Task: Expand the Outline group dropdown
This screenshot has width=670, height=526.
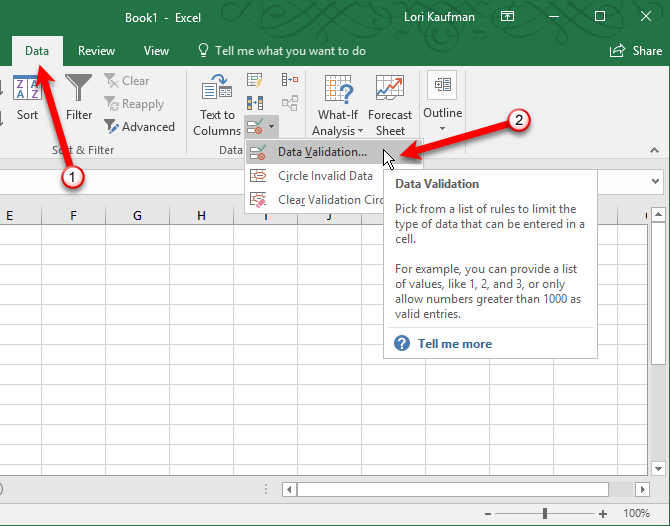Action: (x=442, y=128)
